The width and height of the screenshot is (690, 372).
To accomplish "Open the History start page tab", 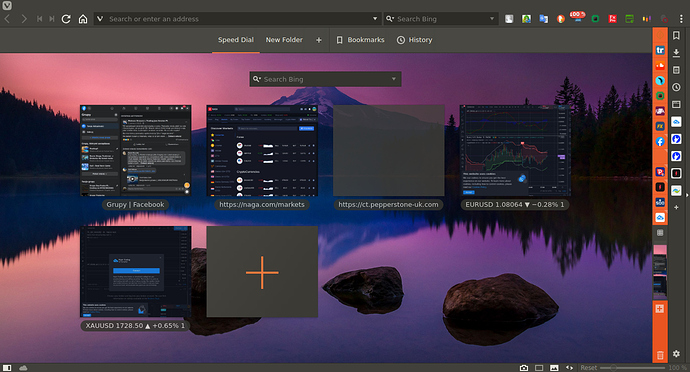I will point(415,40).
